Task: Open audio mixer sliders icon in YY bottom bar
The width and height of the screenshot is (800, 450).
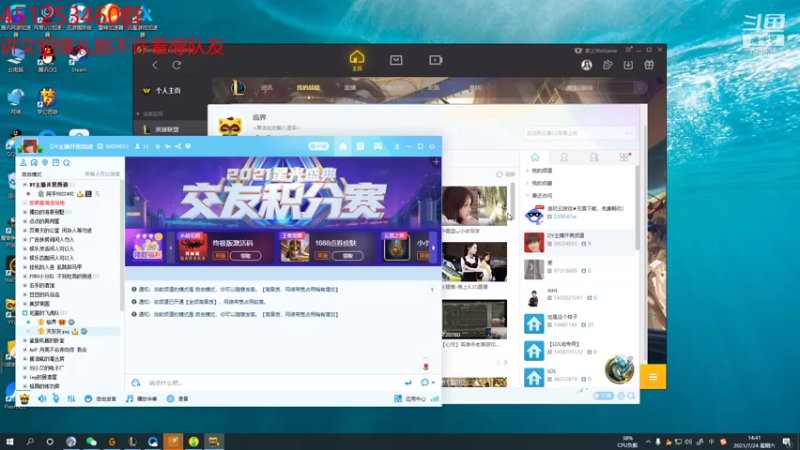Action: coord(71,398)
